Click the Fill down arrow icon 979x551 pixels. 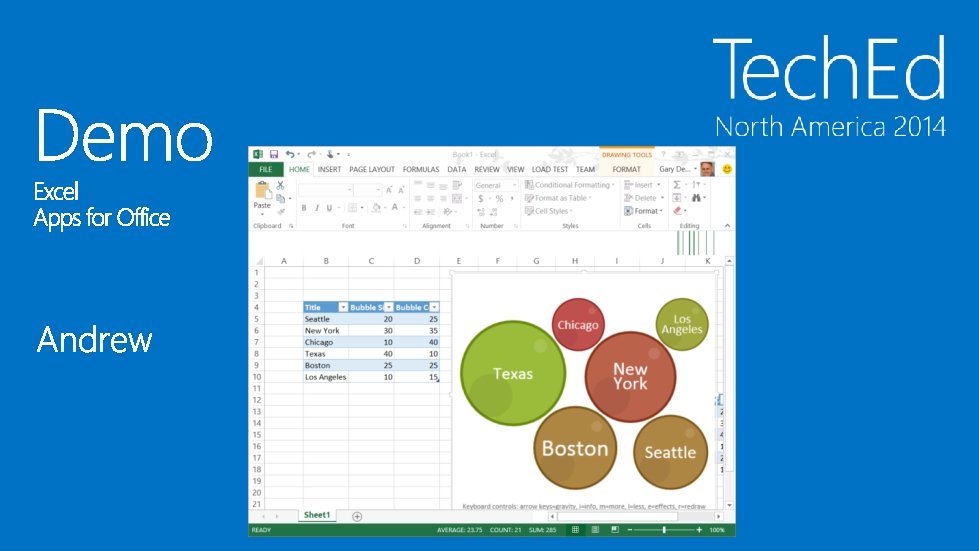pyautogui.click(x=677, y=198)
